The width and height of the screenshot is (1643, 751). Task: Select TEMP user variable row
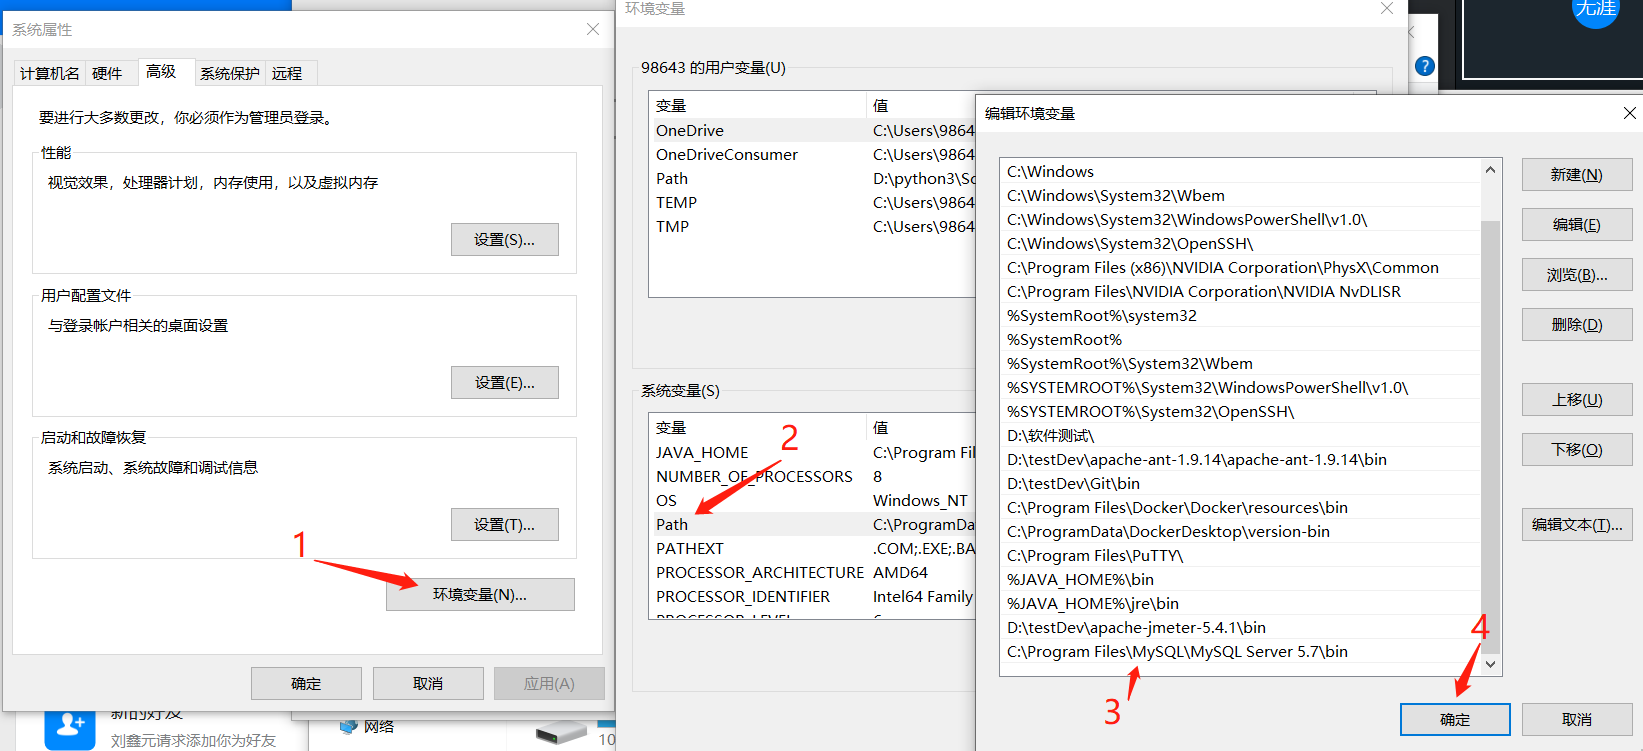812,203
